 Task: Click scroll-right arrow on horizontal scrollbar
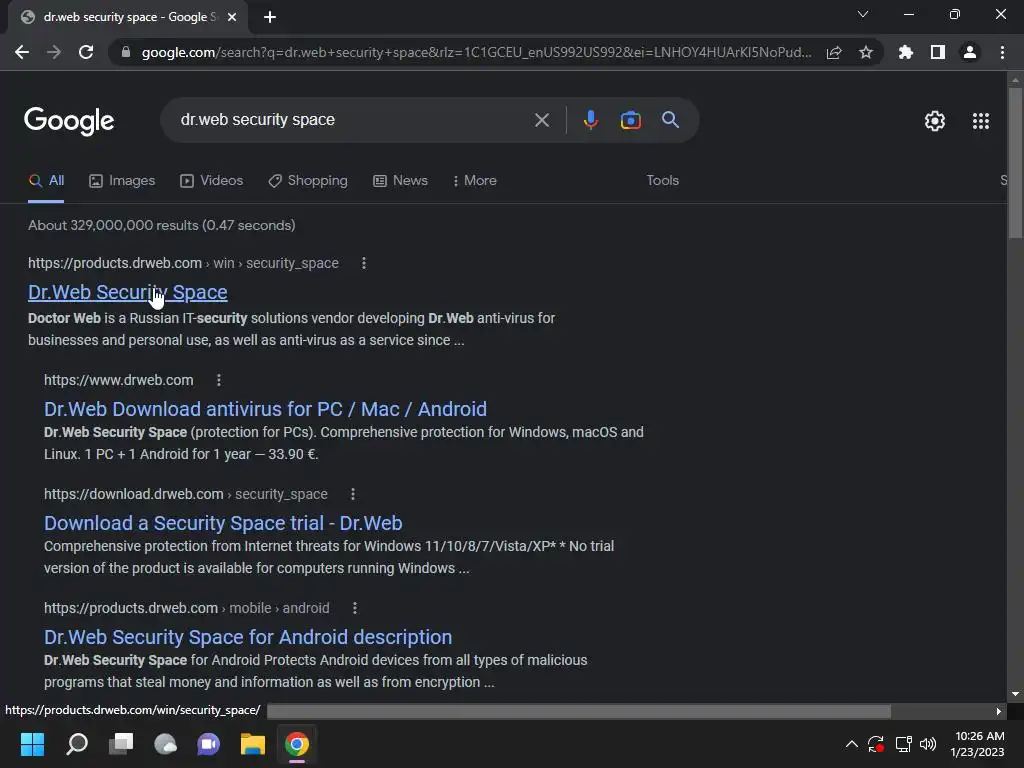[x=999, y=711]
